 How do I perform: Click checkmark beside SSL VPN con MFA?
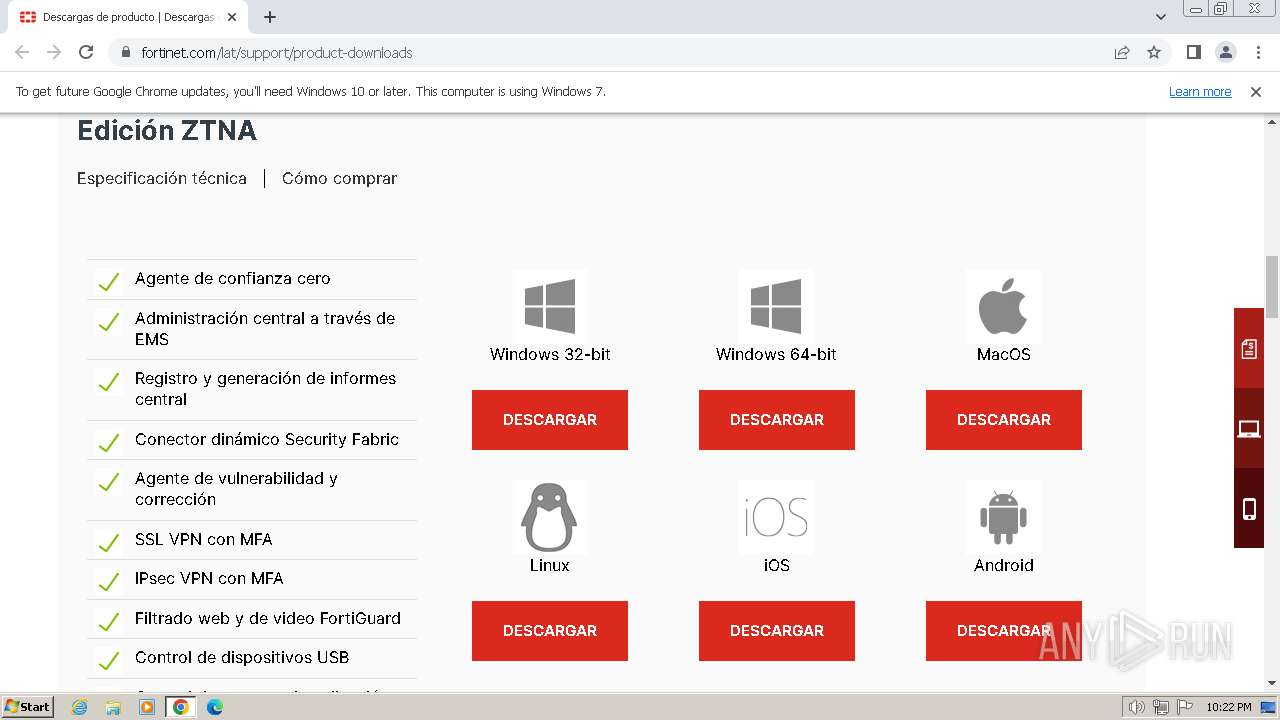coord(109,542)
